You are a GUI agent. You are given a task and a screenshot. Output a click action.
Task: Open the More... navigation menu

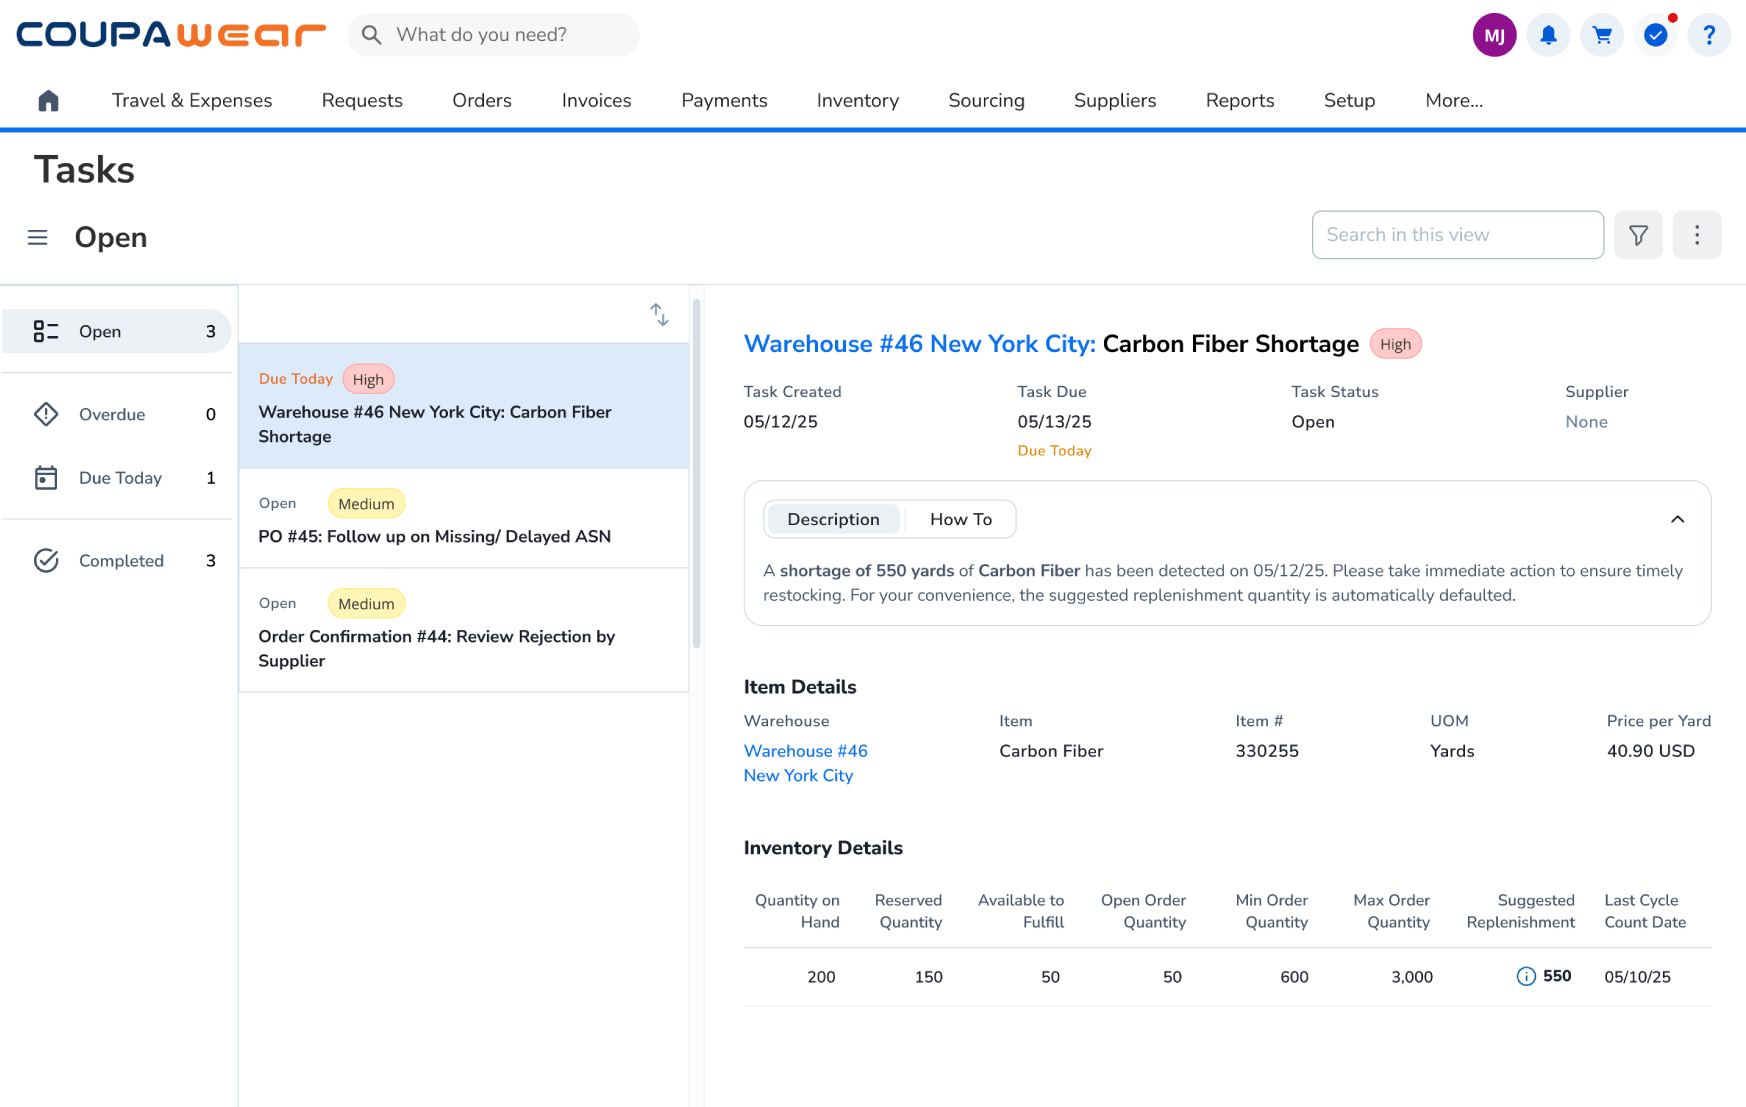(x=1454, y=101)
